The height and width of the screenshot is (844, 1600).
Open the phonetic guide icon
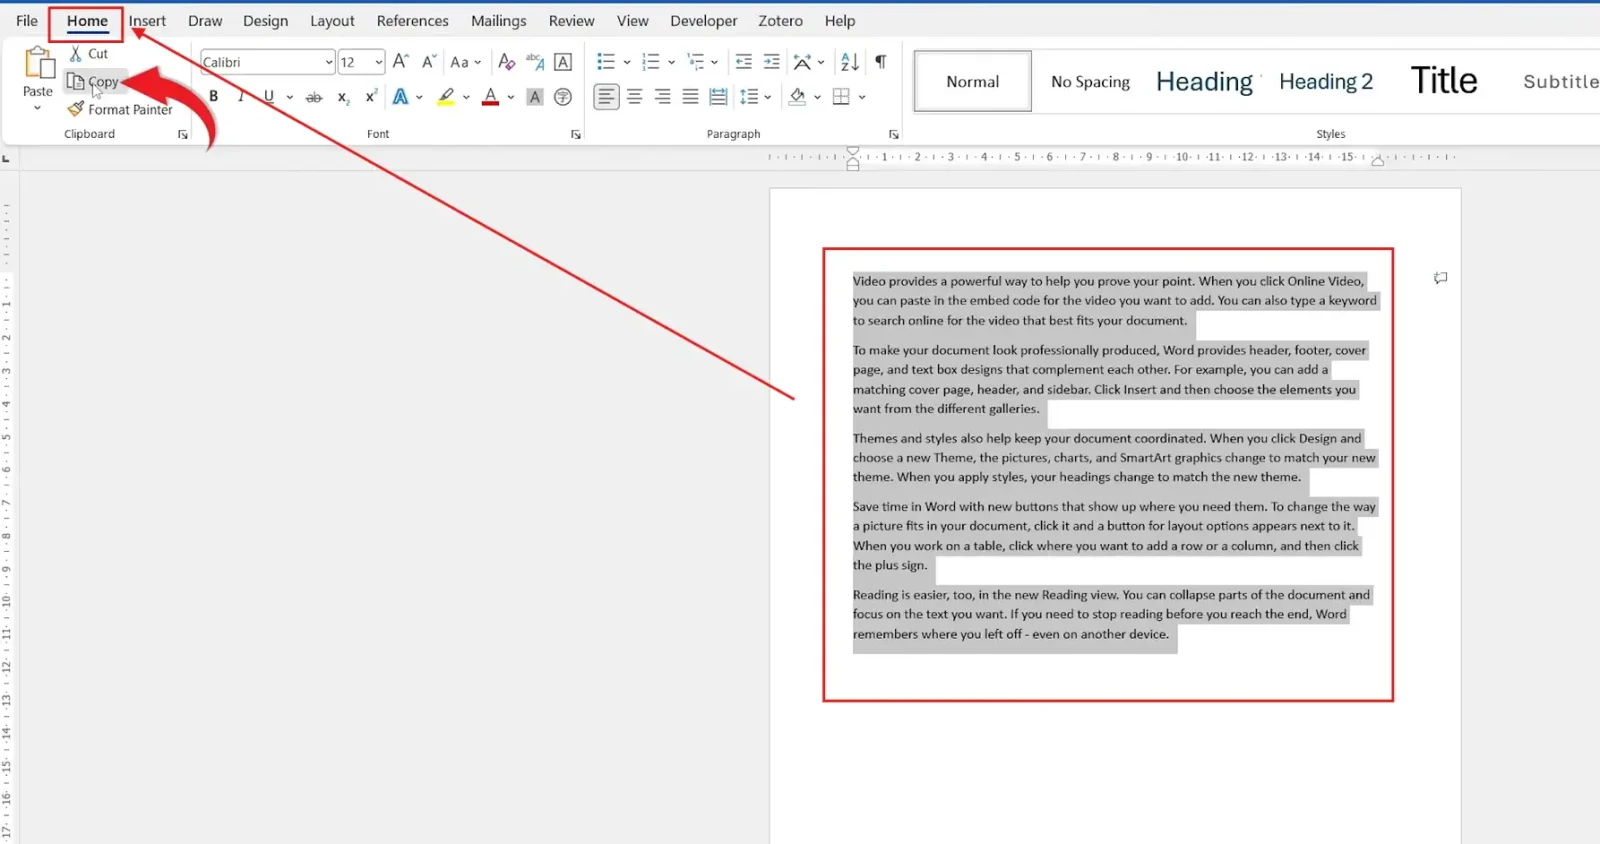(x=535, y=62)
